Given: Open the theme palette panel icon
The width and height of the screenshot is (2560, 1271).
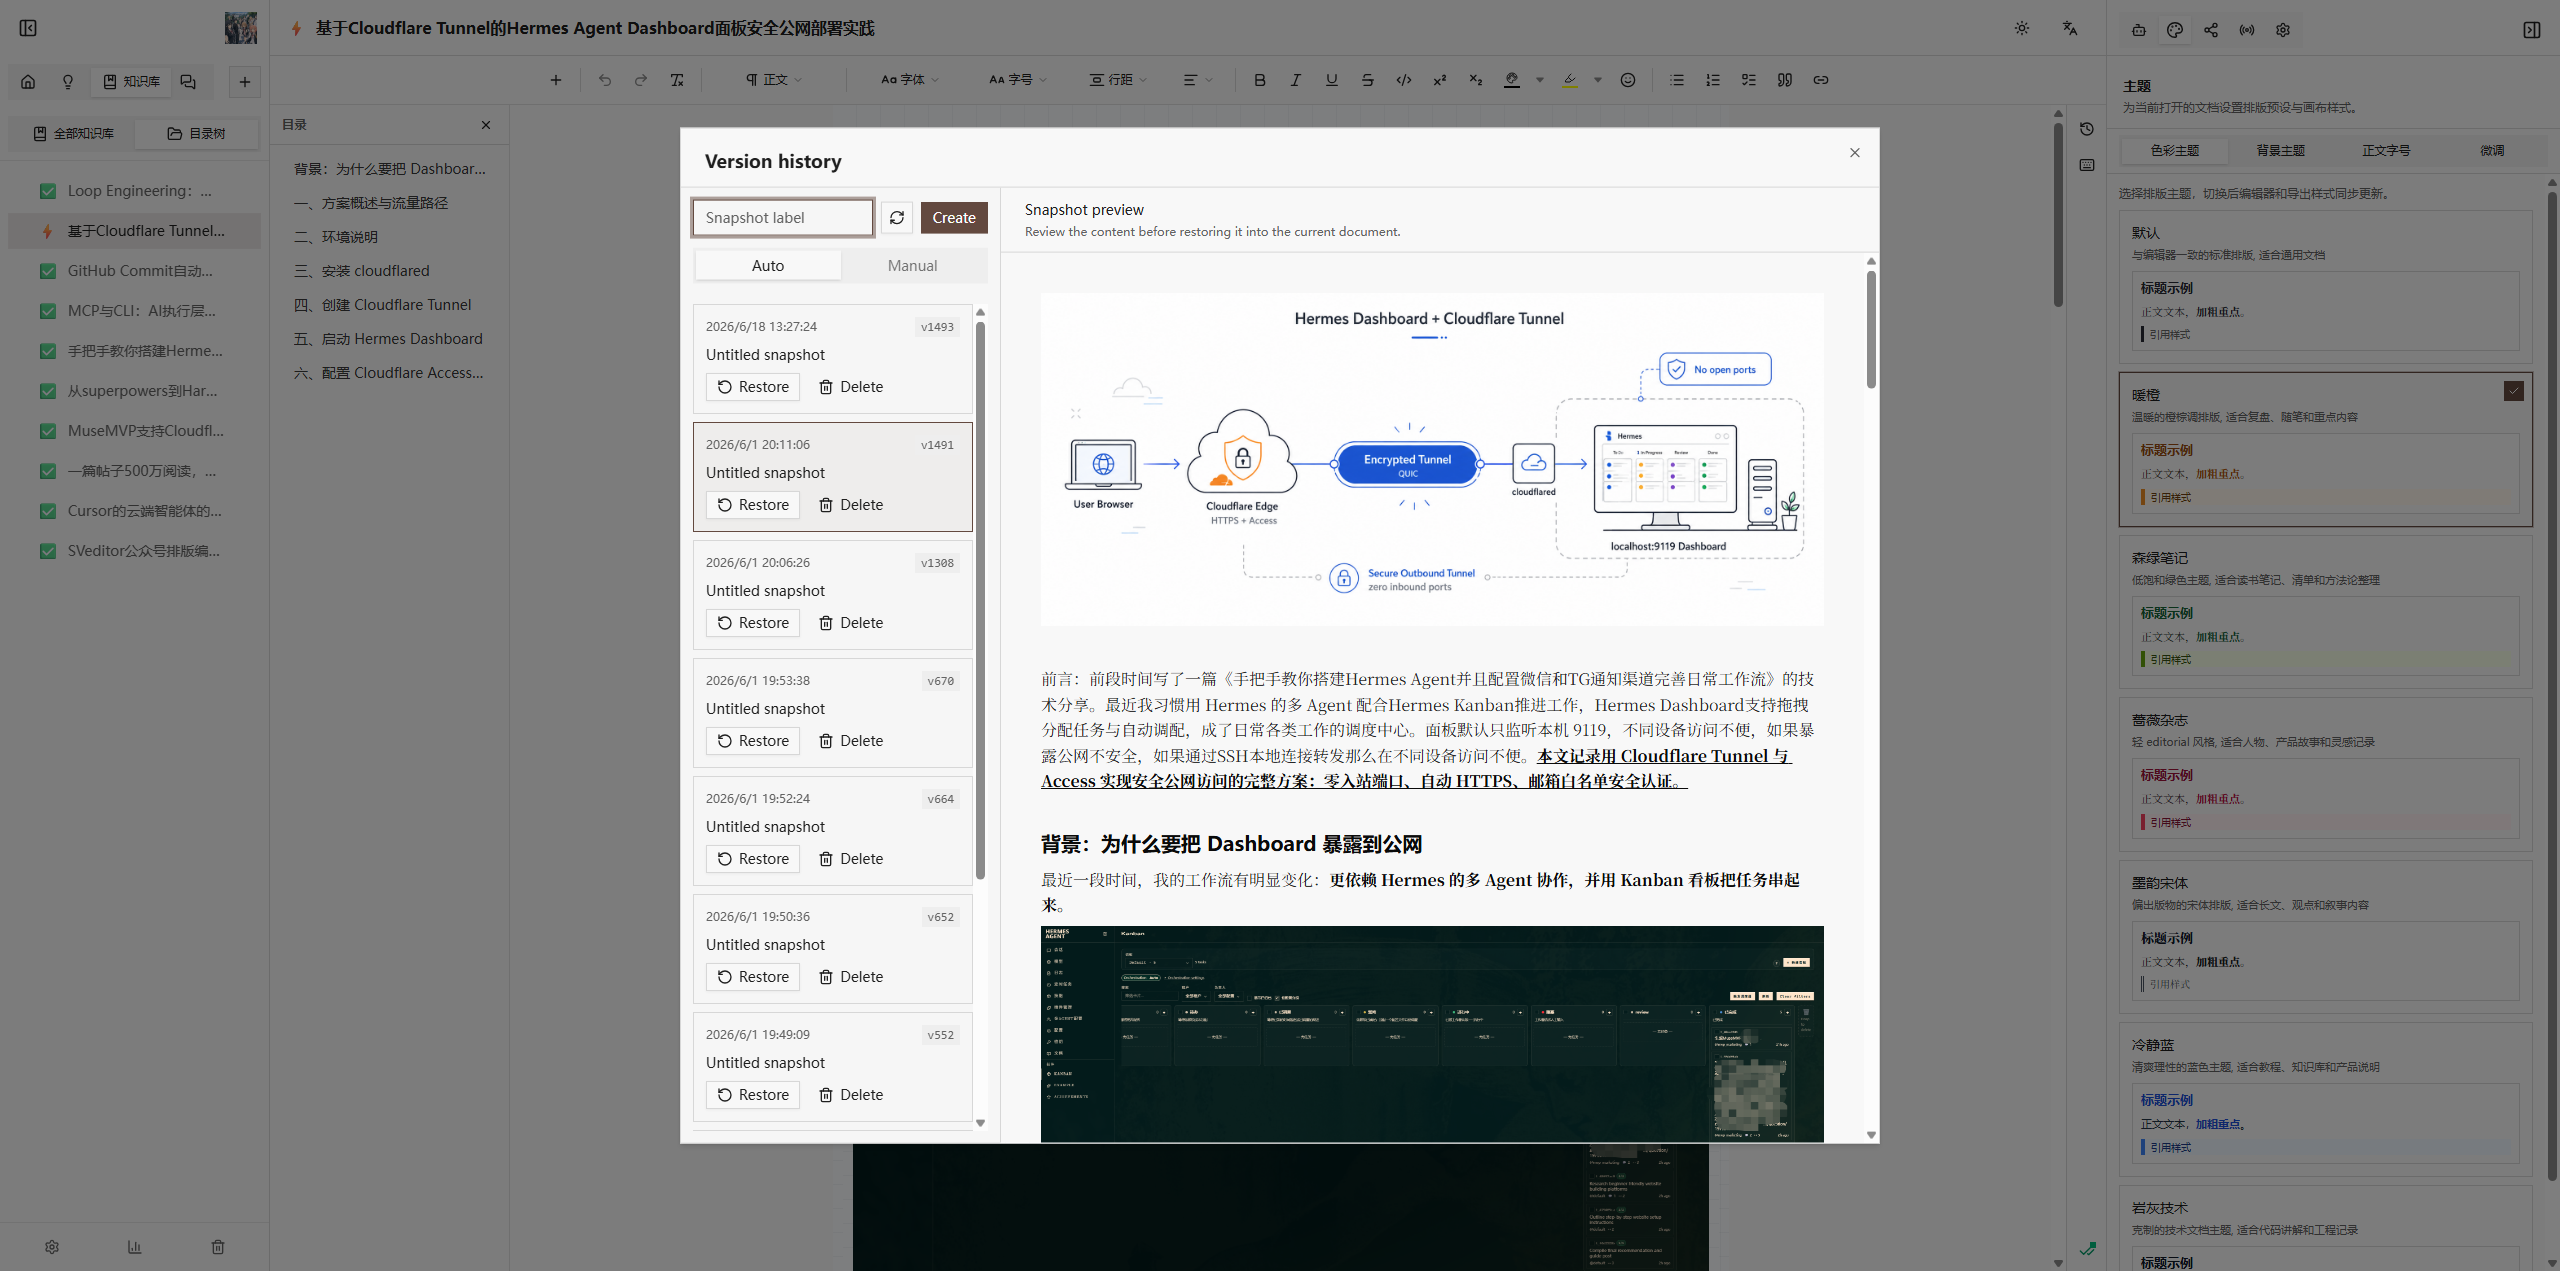Looking at the screenshot, I should (x=2175, y=30).
